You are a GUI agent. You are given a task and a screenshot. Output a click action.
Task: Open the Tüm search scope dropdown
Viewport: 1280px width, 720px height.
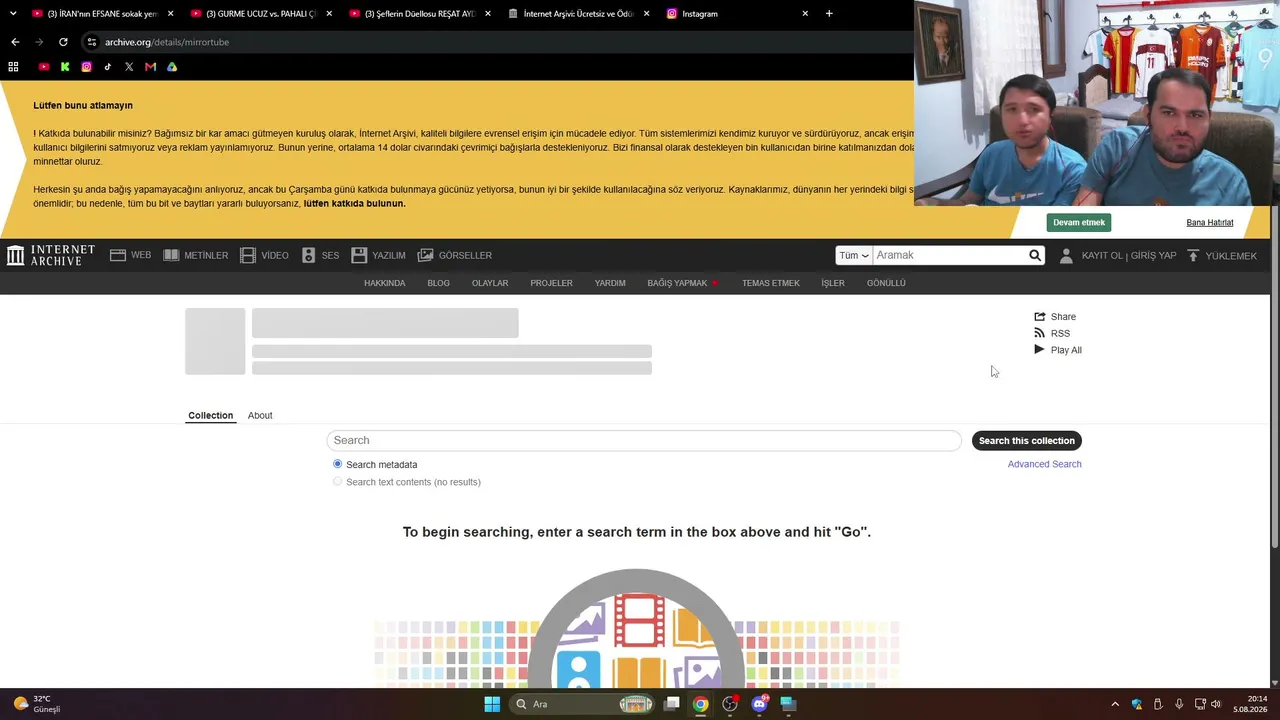[x=854, y=255]
